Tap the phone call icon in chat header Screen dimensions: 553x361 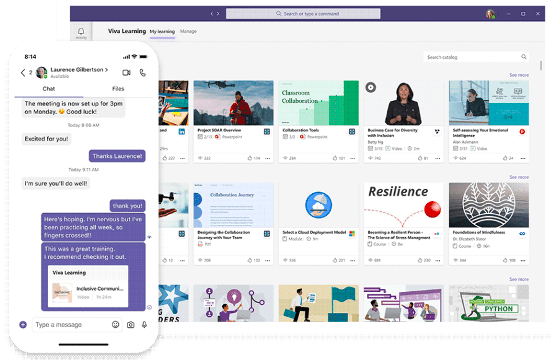pos(142,73)
